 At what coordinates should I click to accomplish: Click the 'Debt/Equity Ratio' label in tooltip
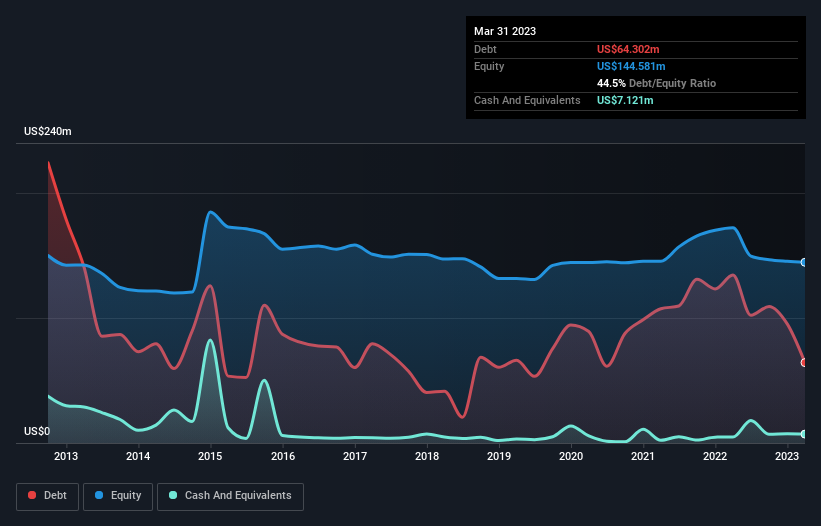click(672, 83)
